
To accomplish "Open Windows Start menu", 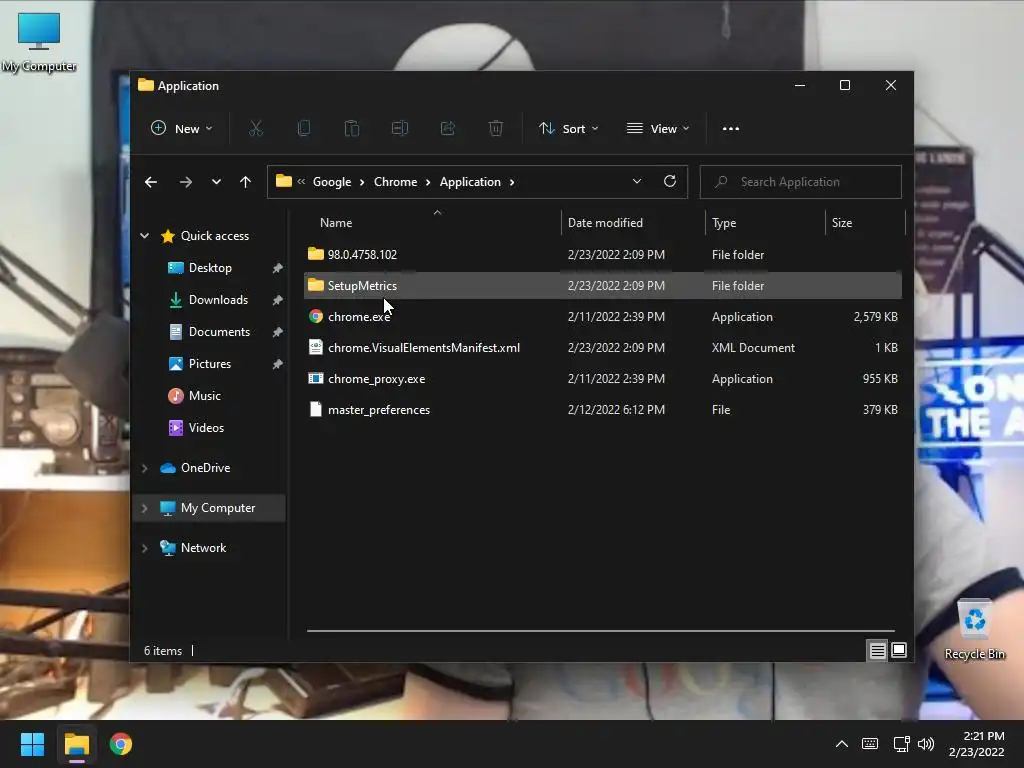I will tap(32, 744).
